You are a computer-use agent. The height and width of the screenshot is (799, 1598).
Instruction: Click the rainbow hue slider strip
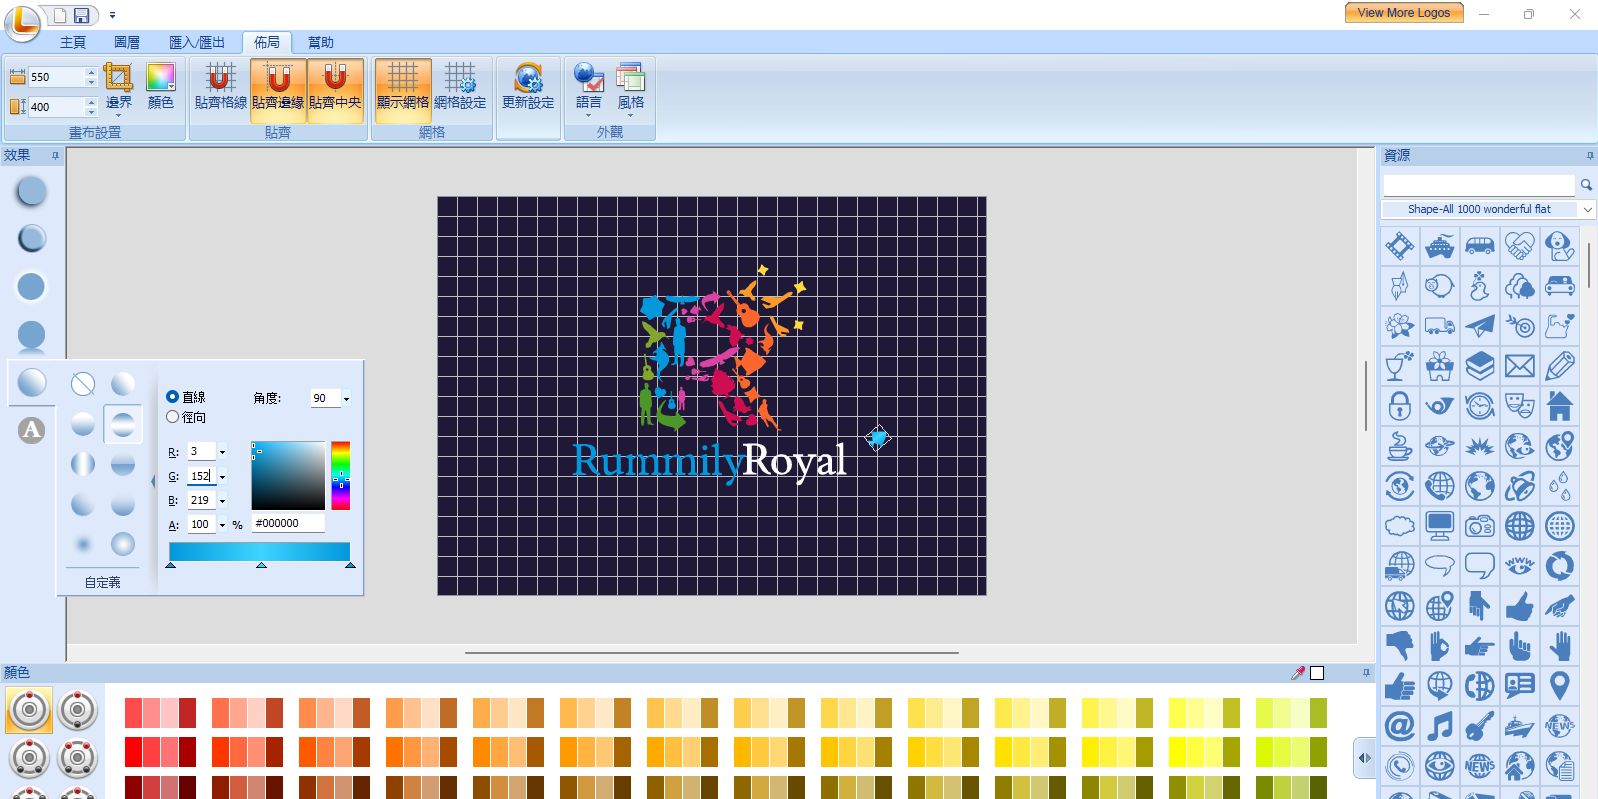coord(341,475)
